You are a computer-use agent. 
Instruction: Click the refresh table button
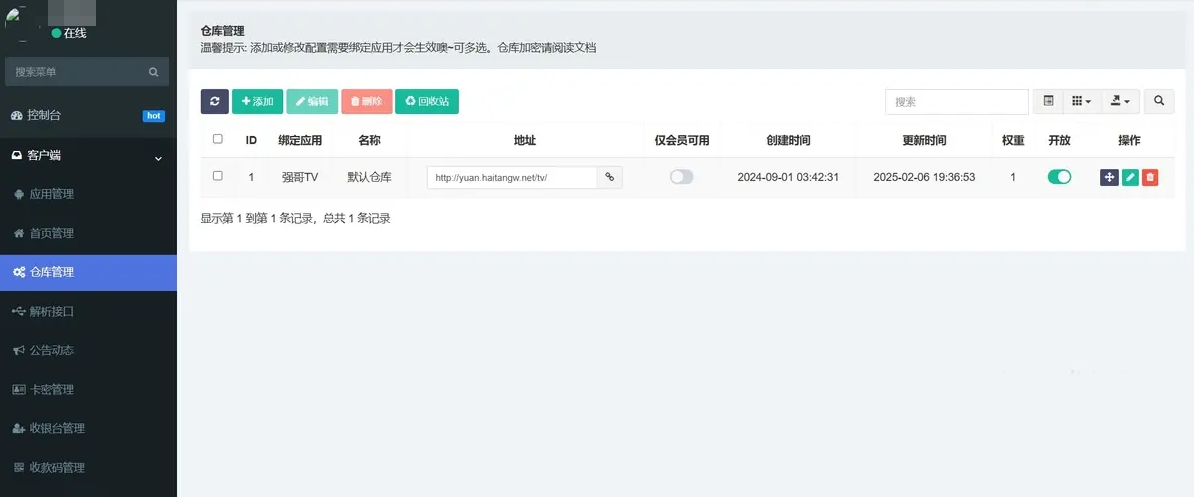[215, 101]
